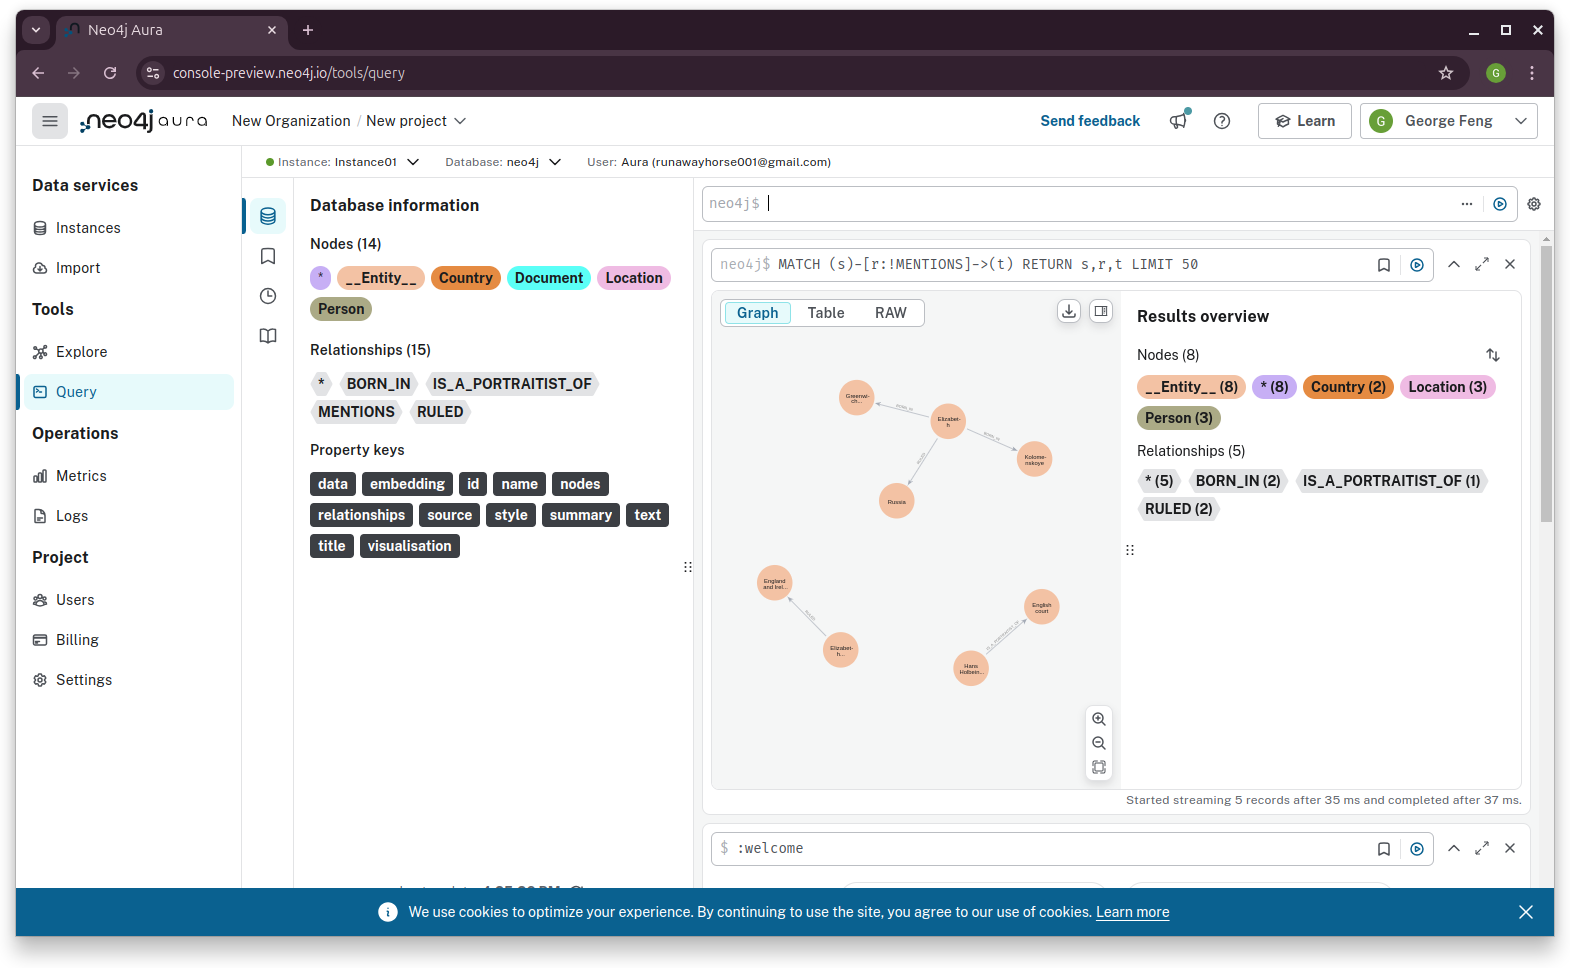The image size is (1570, 968).
Task: Open Database information sidebar icon
Action: [268, 216]
